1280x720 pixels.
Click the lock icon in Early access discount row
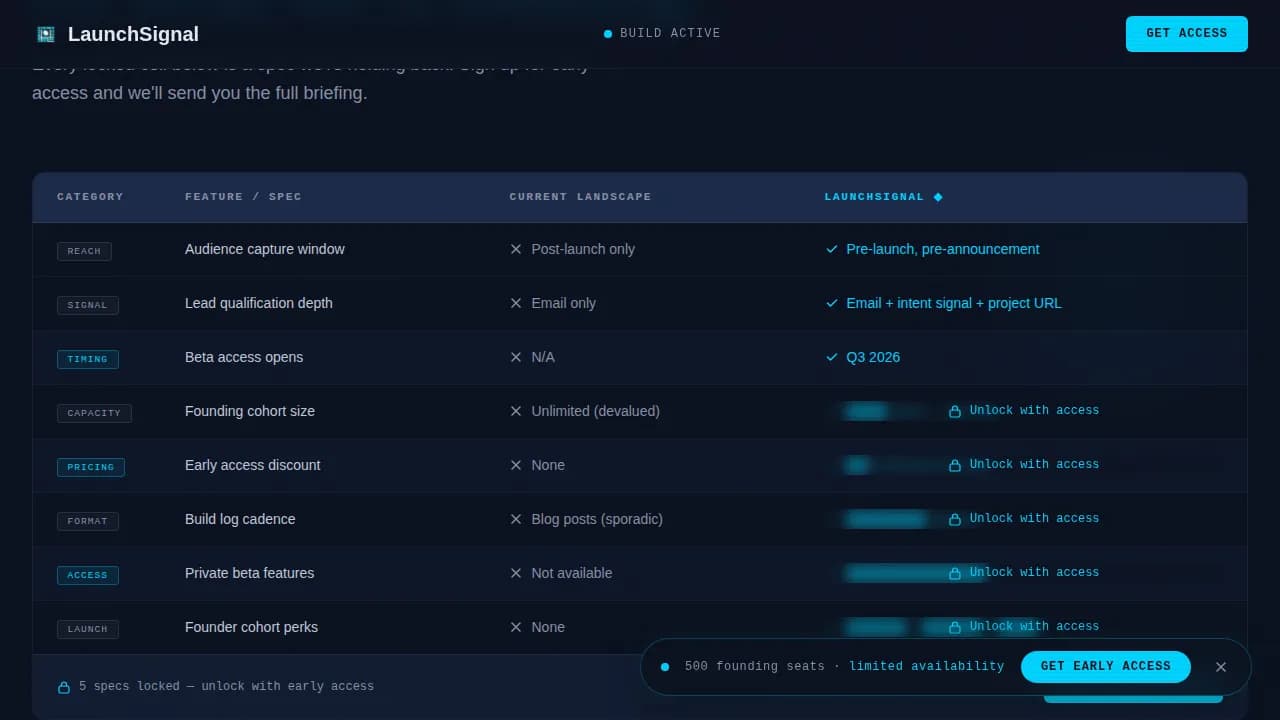click(x=955, y=465)
